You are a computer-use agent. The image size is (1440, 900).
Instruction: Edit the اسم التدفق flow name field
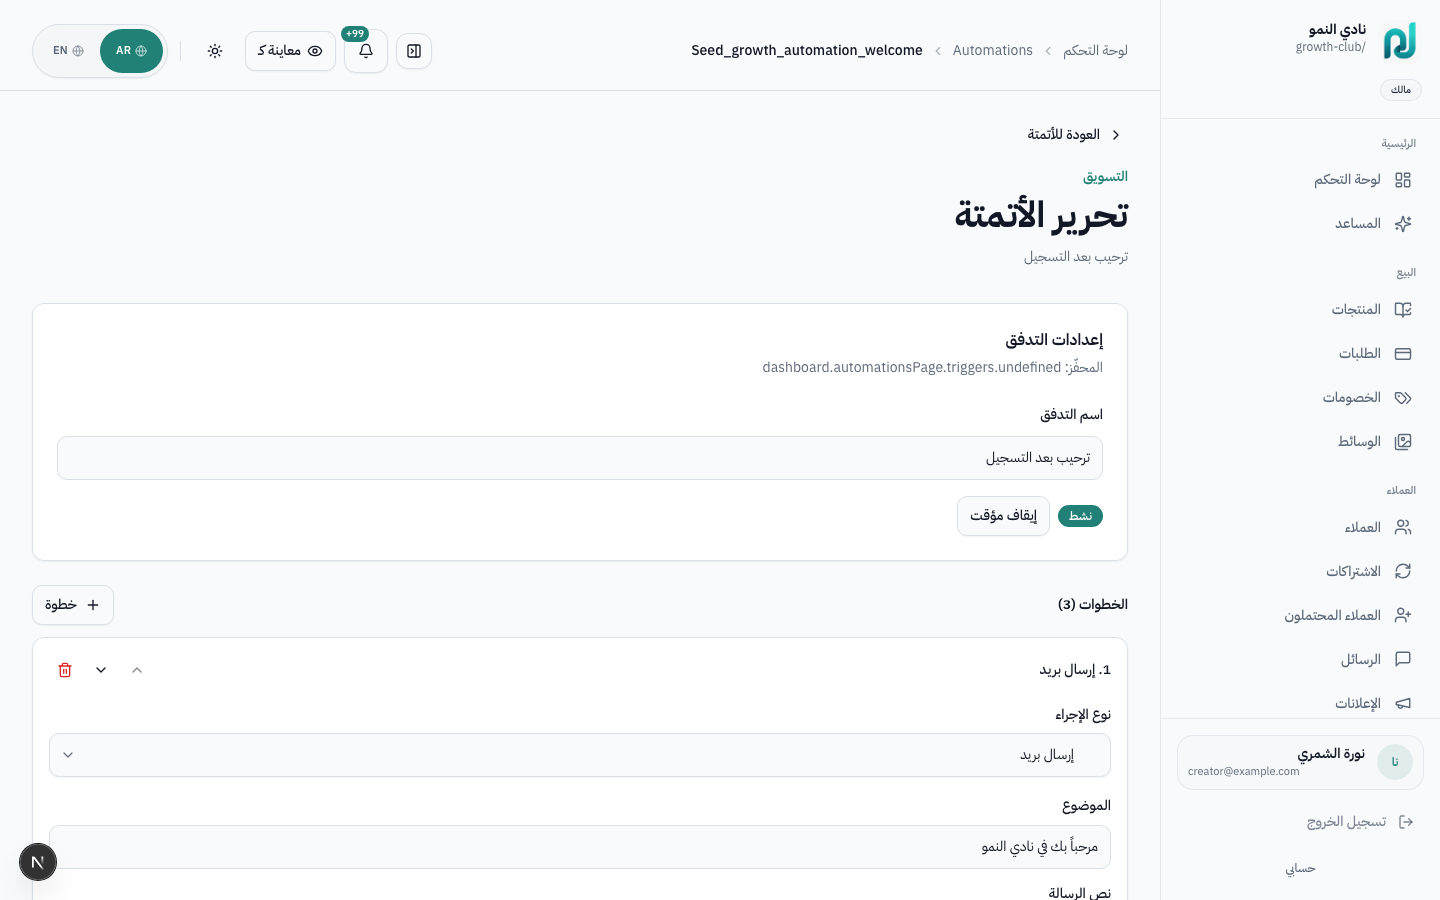click(580, 458)
